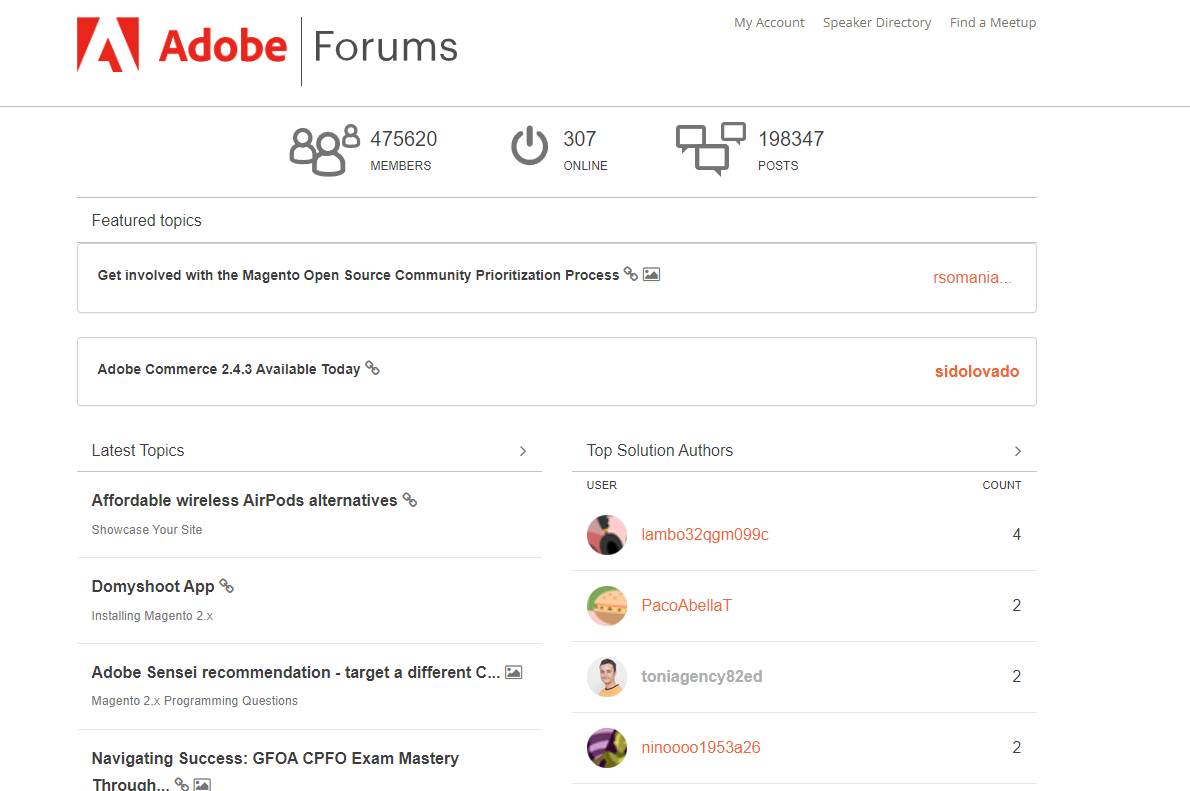Click COUNT column header
This screenshot has width=1190, height=791.
pyautogui.click(x=1002, y=485)
